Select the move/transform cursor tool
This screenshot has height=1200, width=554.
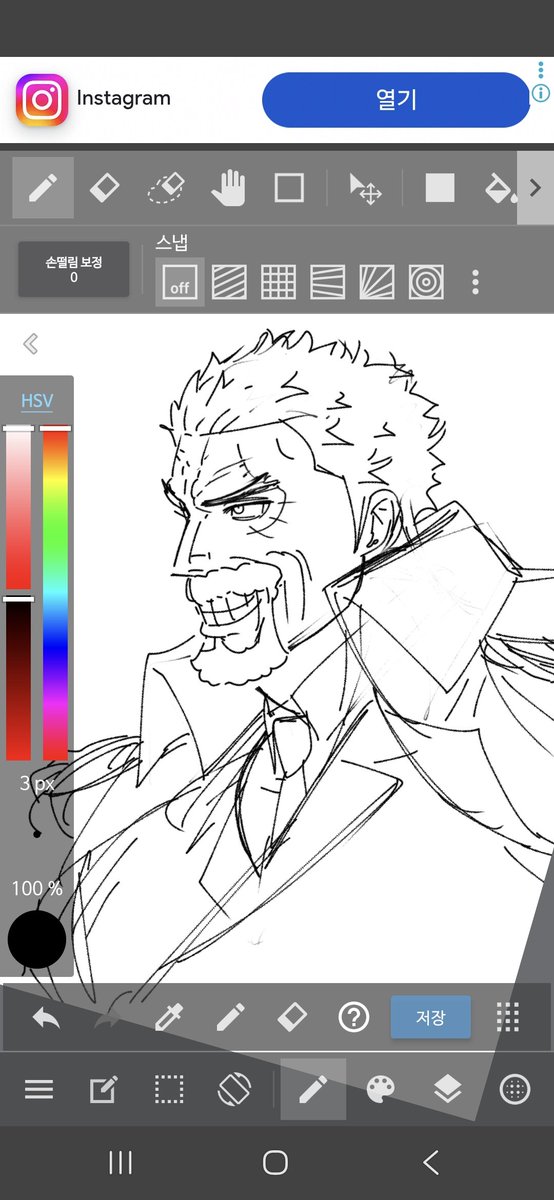[365, 188]
